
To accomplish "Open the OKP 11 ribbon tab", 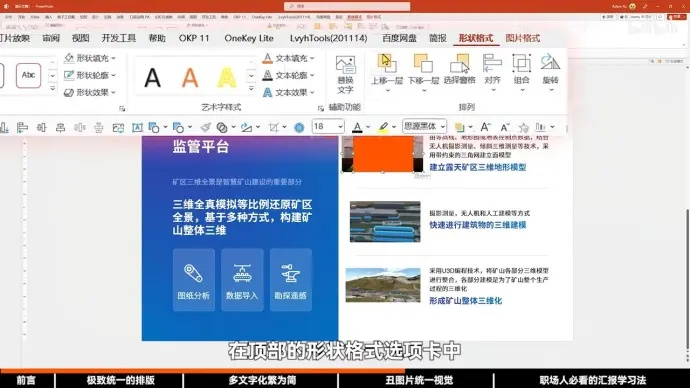I will [194, 38].
